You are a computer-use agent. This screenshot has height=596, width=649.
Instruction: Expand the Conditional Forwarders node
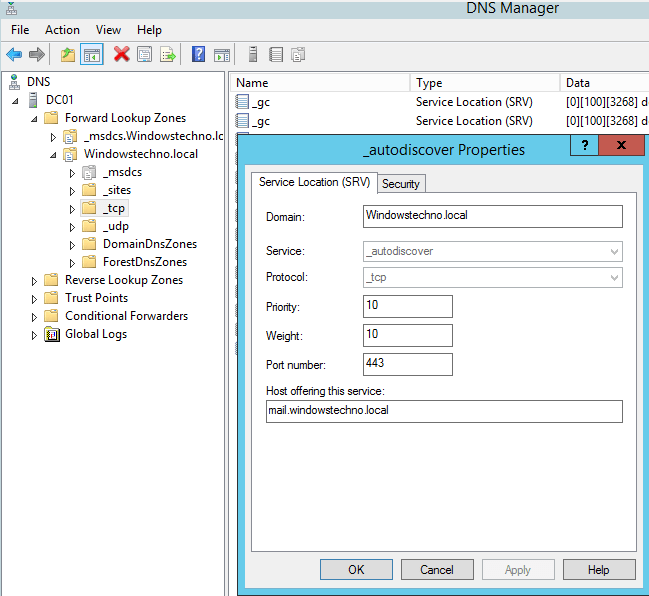(x=34, y=317)
